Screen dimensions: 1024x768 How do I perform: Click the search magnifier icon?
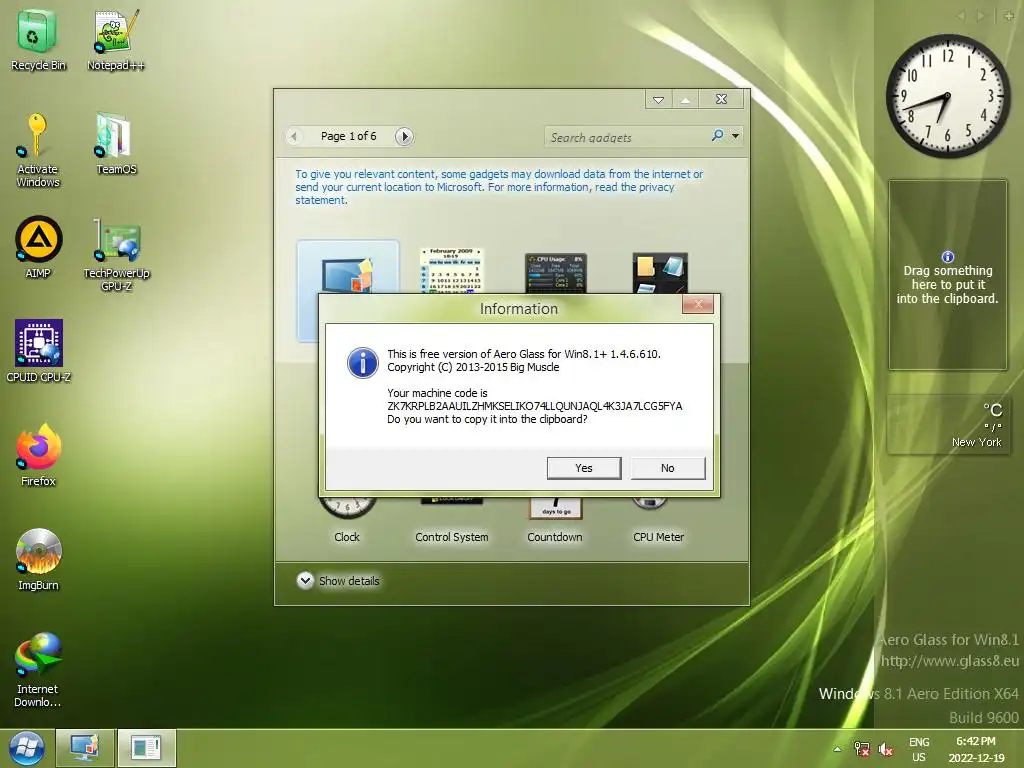[x=717, y=136]
